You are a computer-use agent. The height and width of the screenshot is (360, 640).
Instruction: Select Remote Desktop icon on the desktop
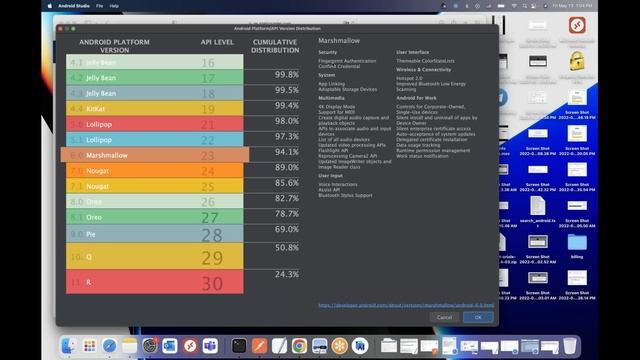click(577, 25)
